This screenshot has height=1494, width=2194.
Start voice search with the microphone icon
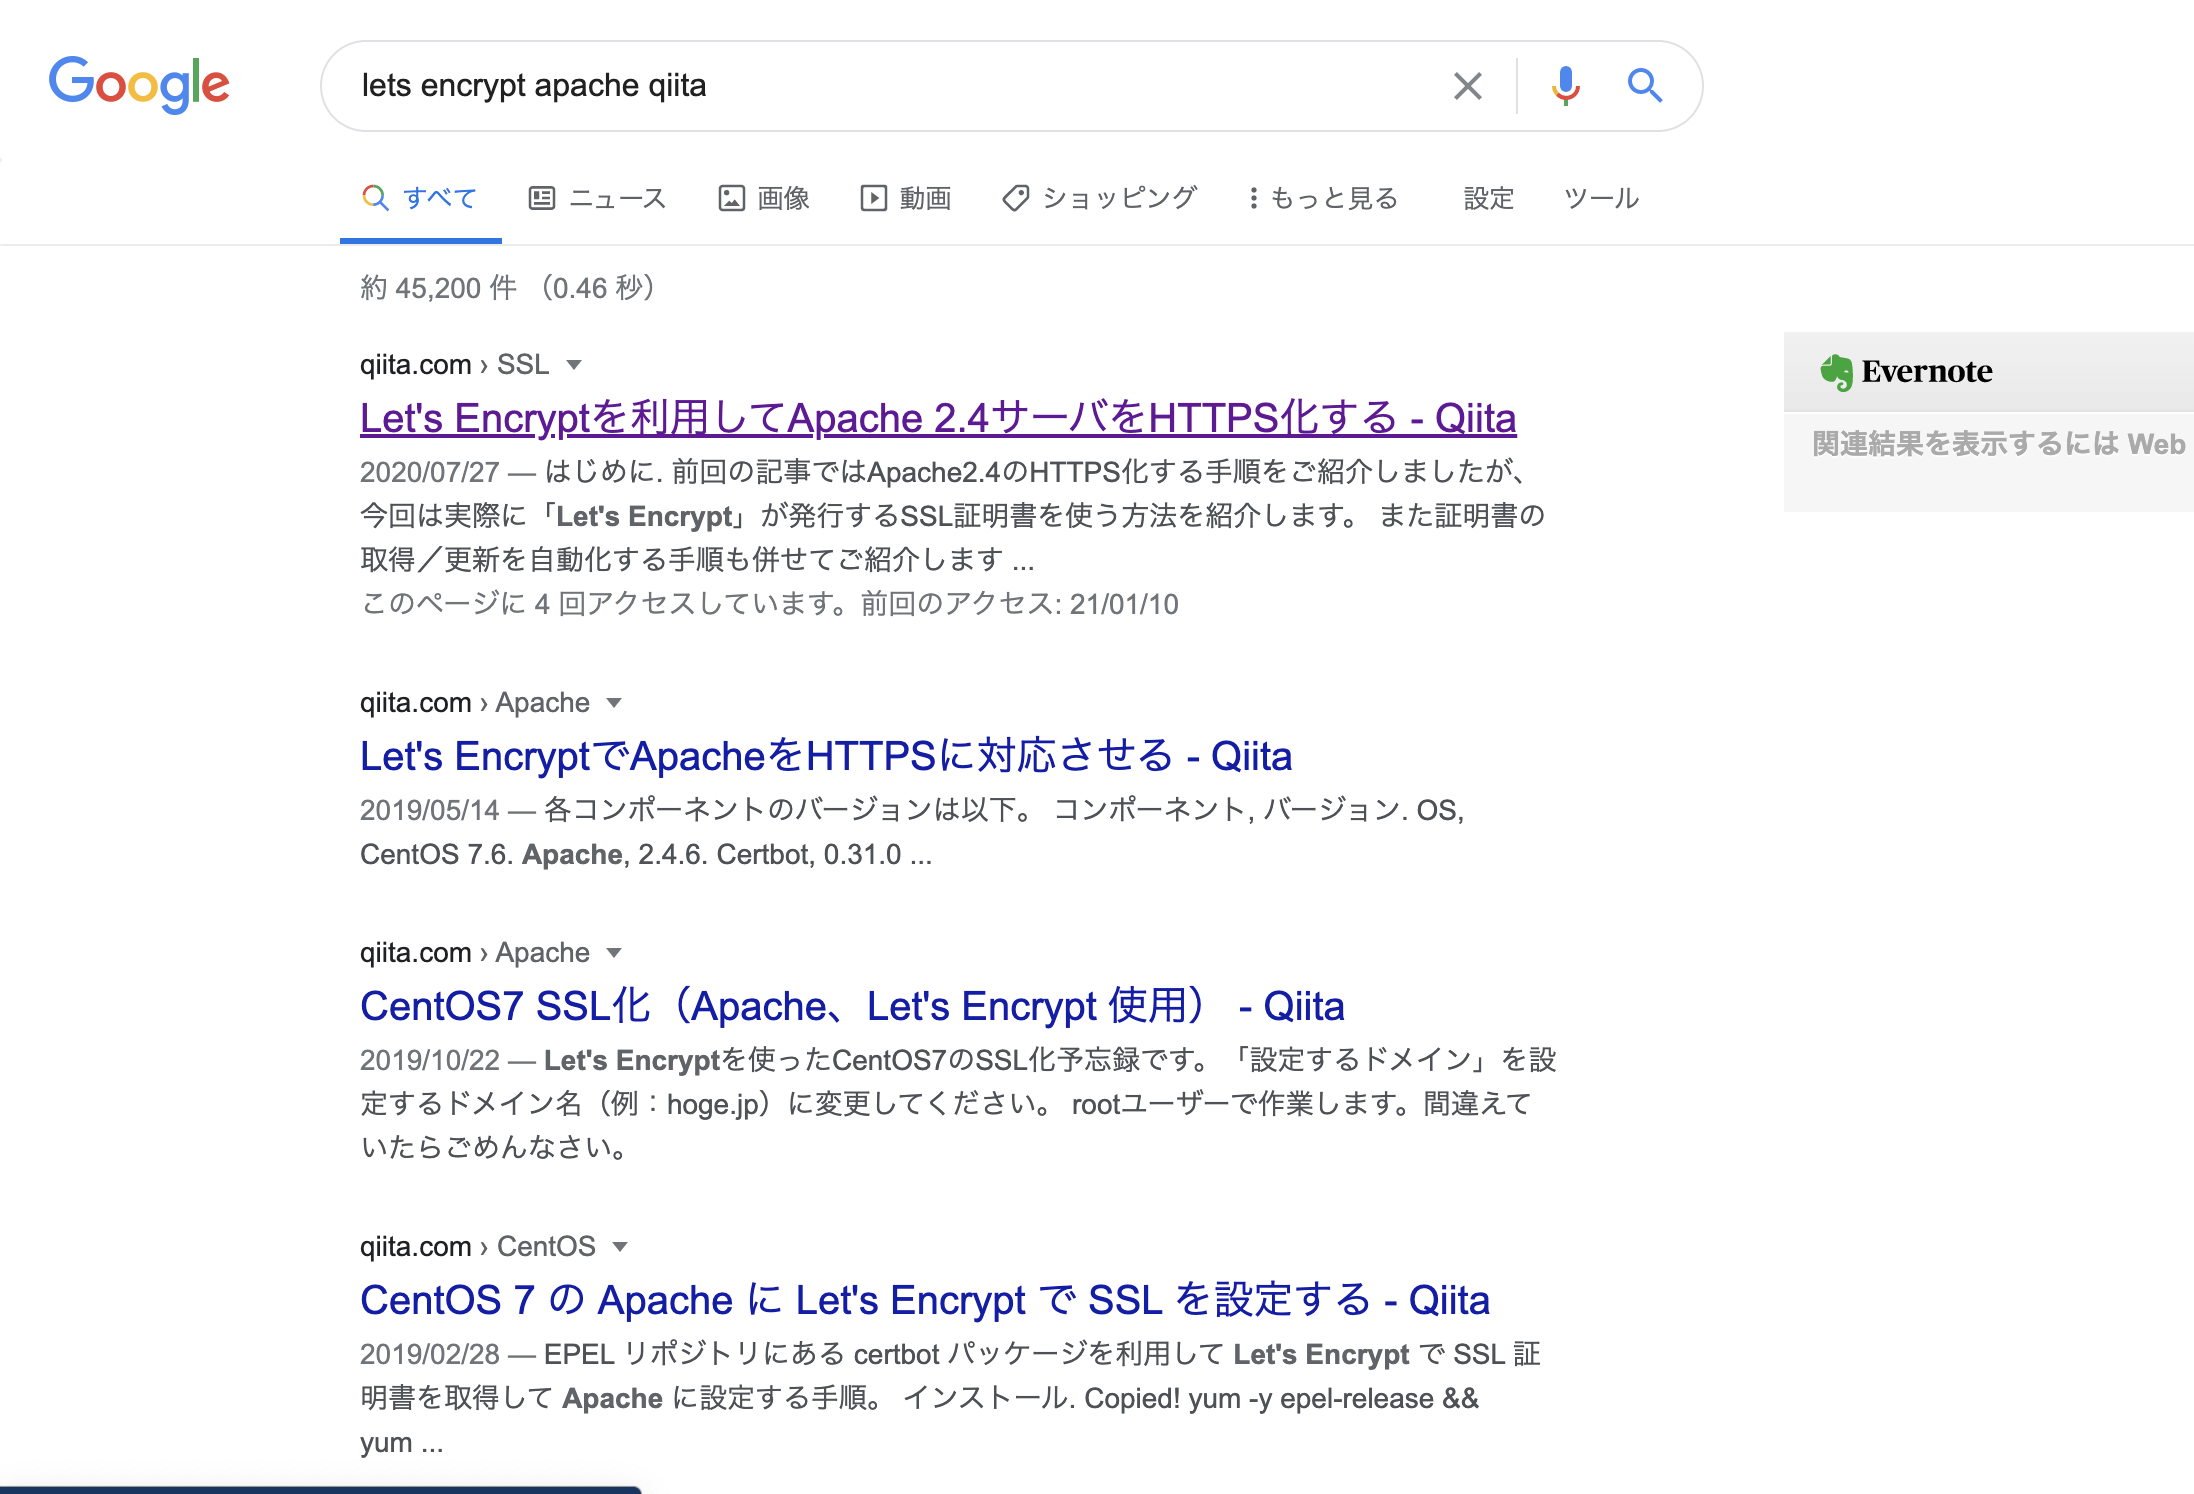[1563, 86]
